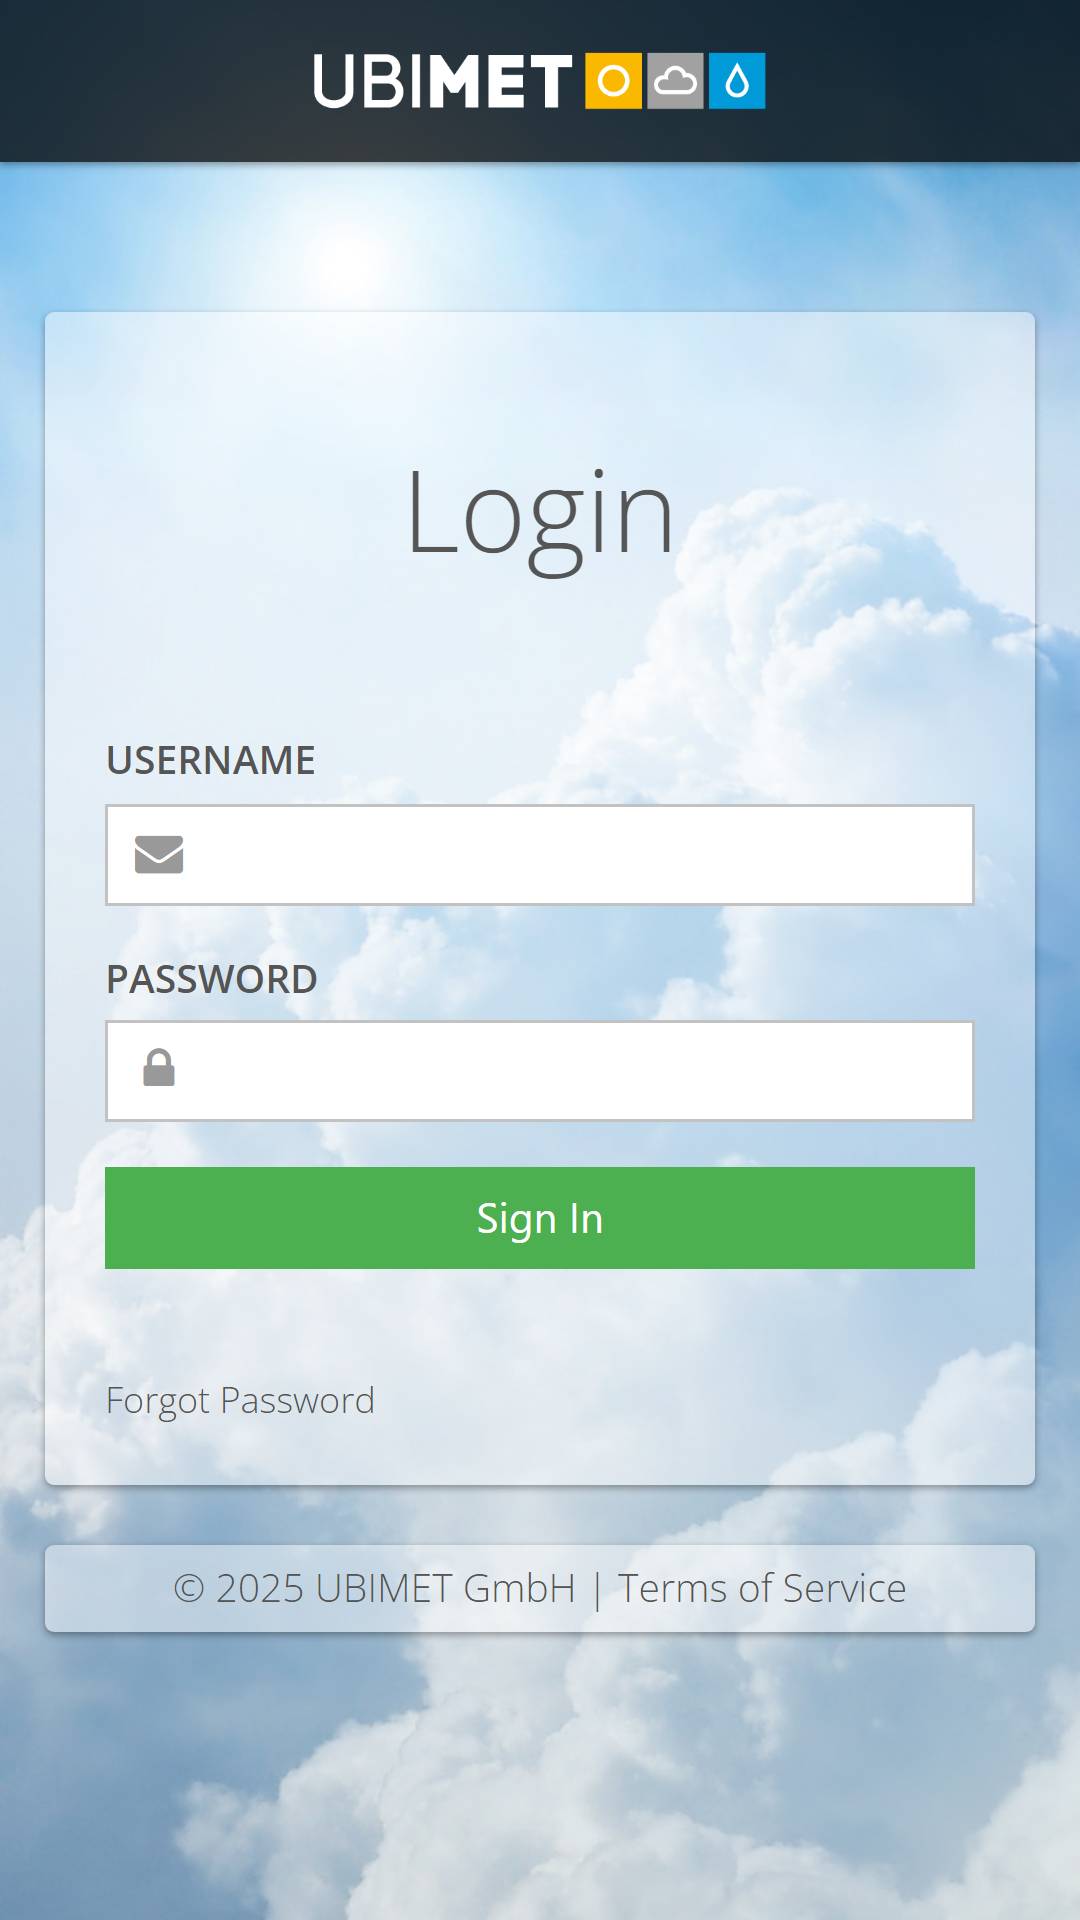This screenshot has height=1920, width=1080.
Task: Focus the Password input field
Action: tap(540, 1071)
